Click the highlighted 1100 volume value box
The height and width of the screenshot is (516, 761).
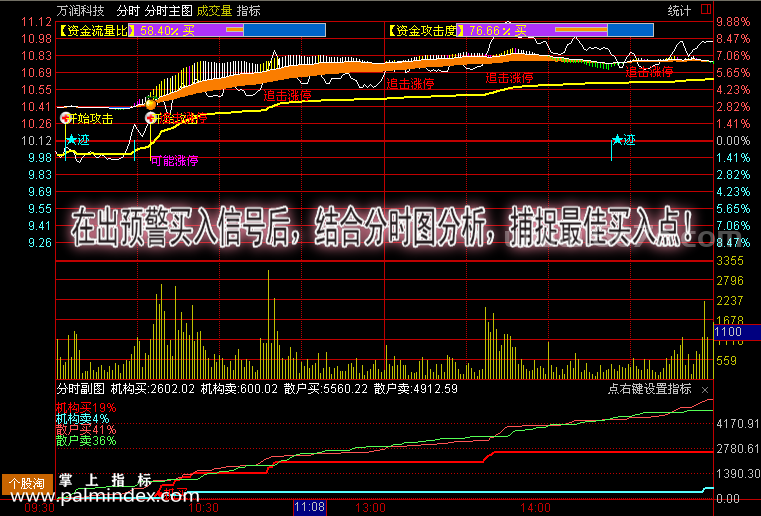click(x=737, y=332)
